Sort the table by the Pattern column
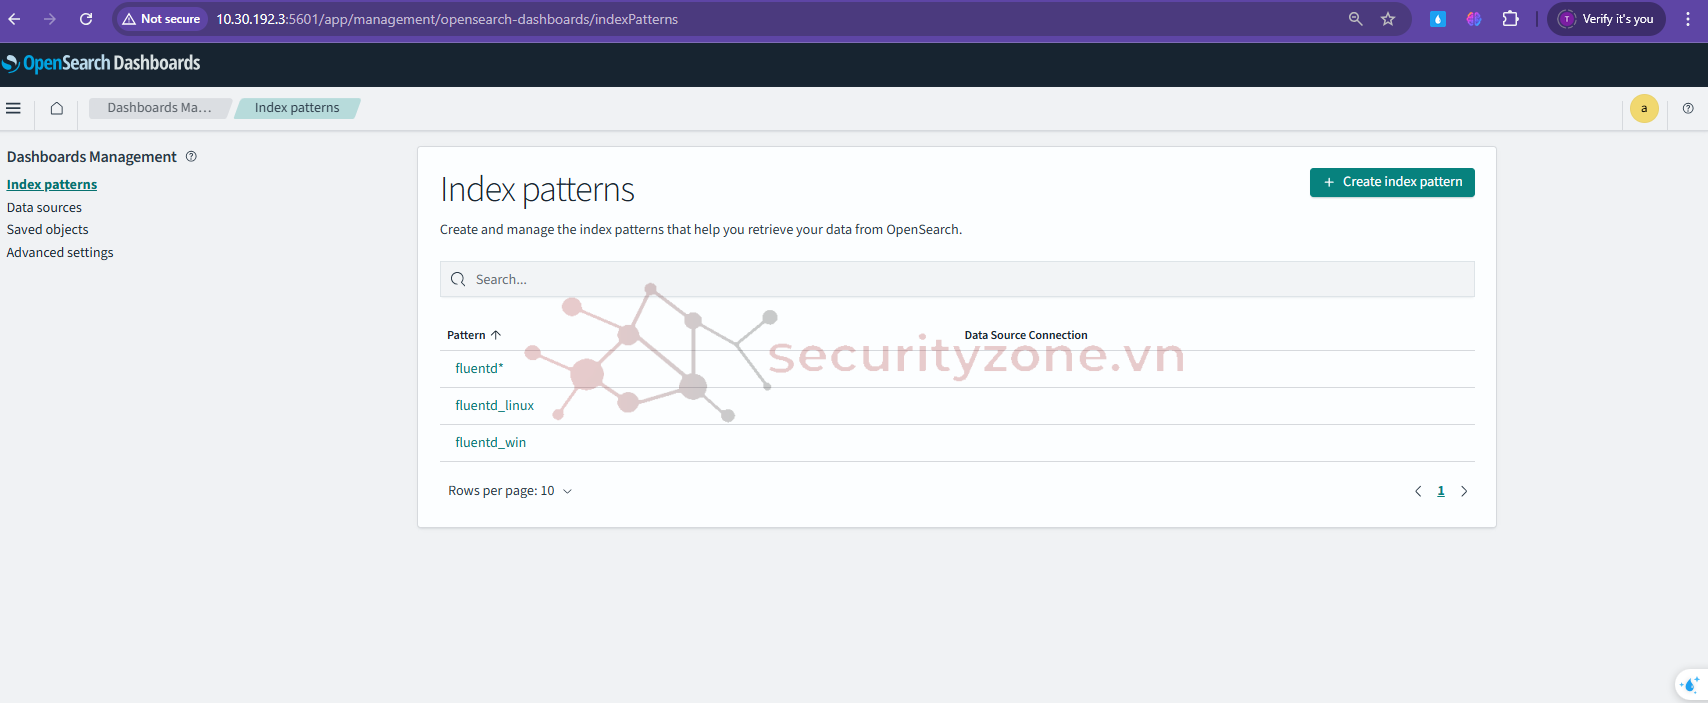The height and width of the screenshot is (703, 1708). coord(474,335)
